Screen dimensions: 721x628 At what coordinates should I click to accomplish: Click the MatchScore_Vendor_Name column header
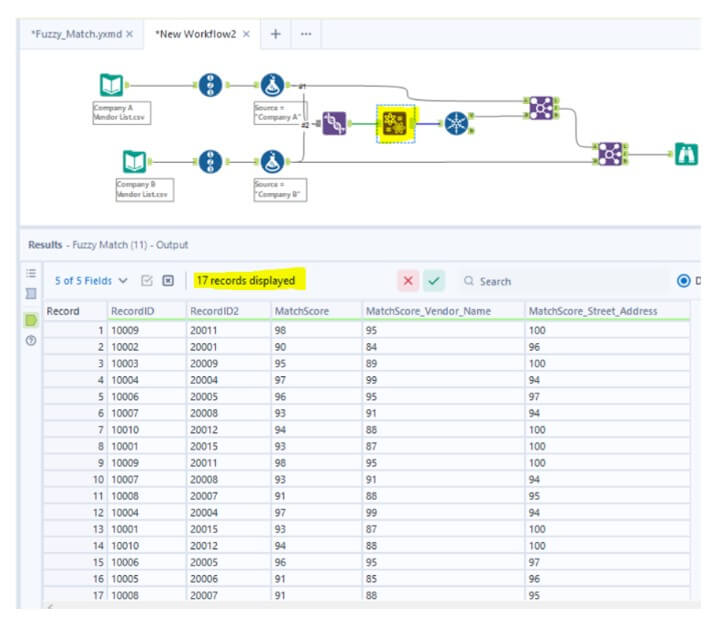[443, 311]
